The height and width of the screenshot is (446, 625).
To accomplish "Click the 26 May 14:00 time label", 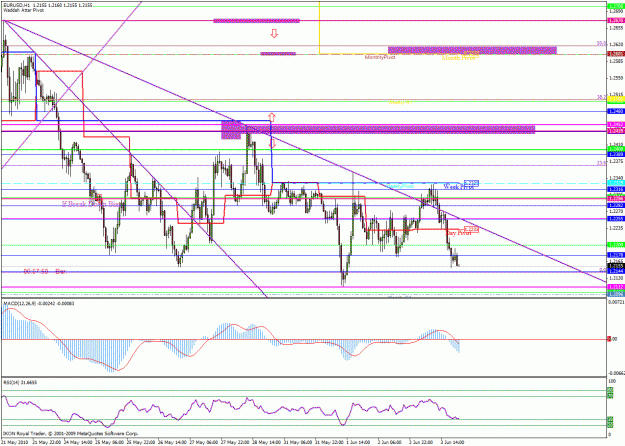I will click(x=171, y=442).
